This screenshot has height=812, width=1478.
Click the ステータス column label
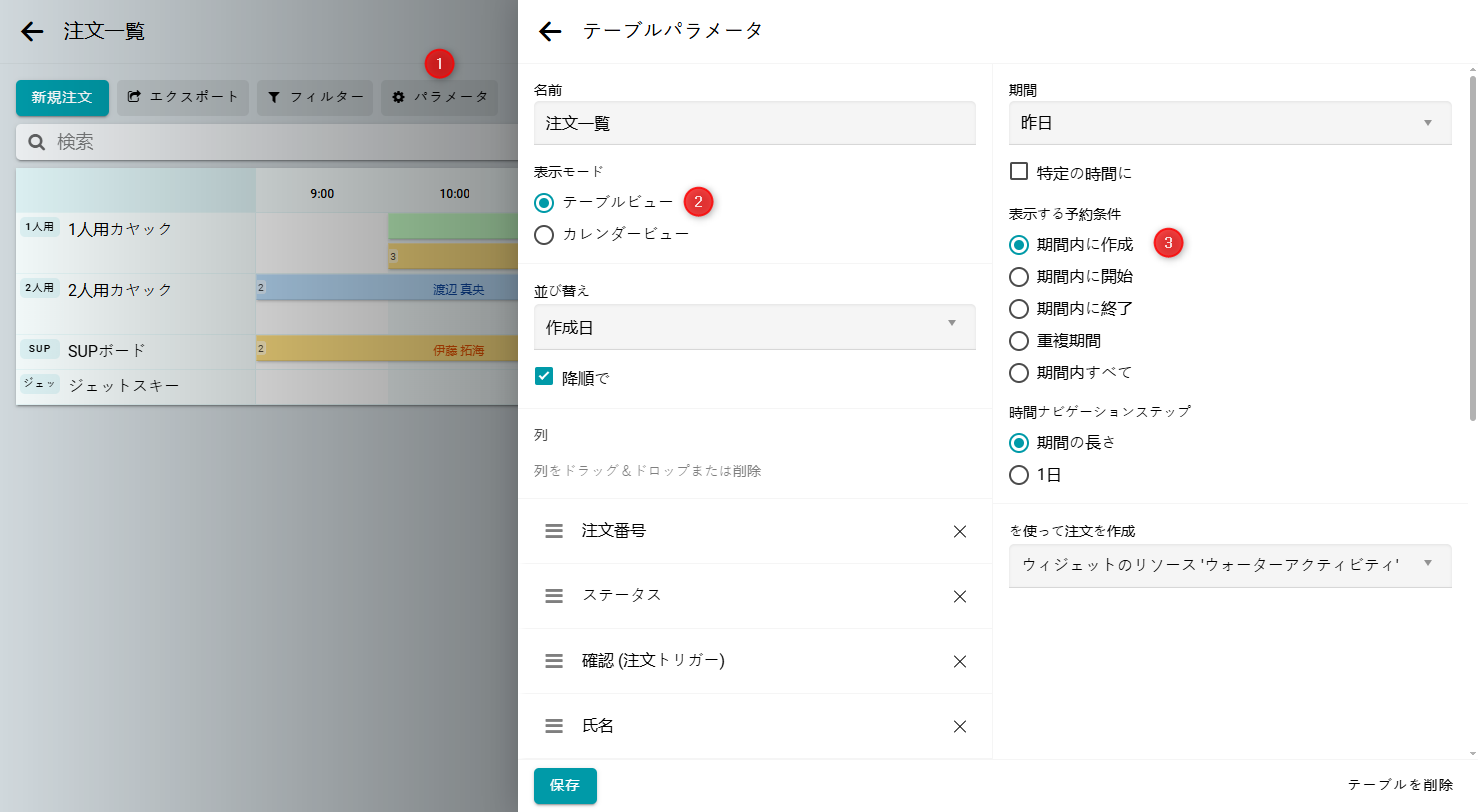[x=622, y=595]
